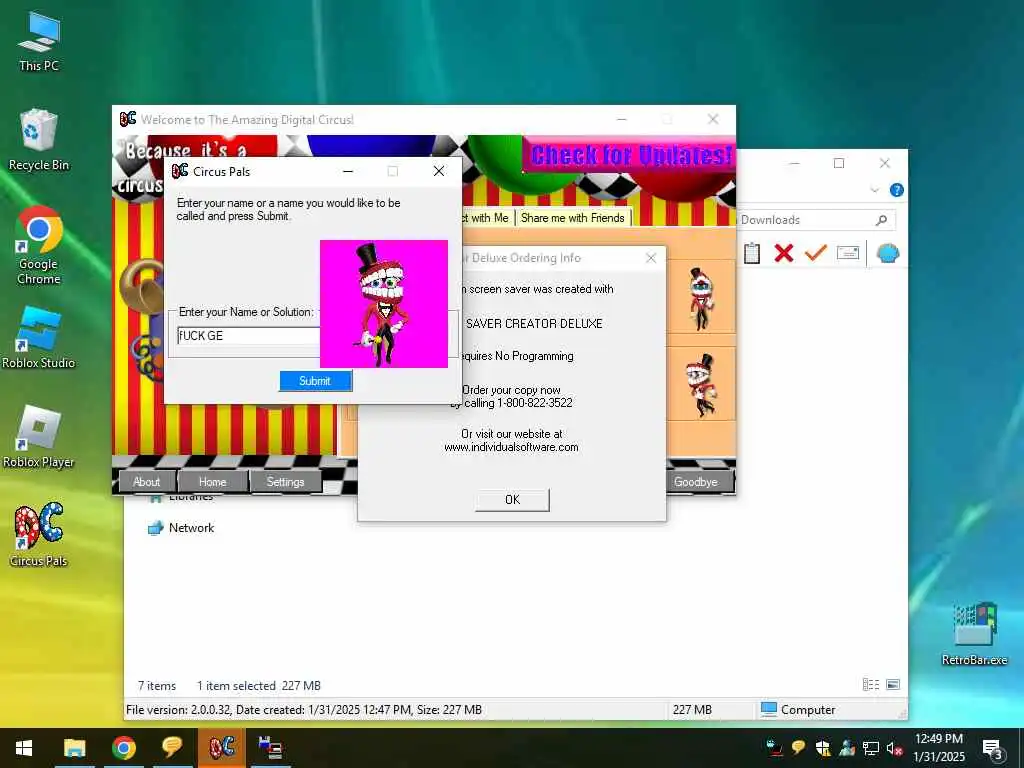Viewport: 1024px width, 768px height.
Task: Open notification center with 3 notifications
Action: pos(992,748)
